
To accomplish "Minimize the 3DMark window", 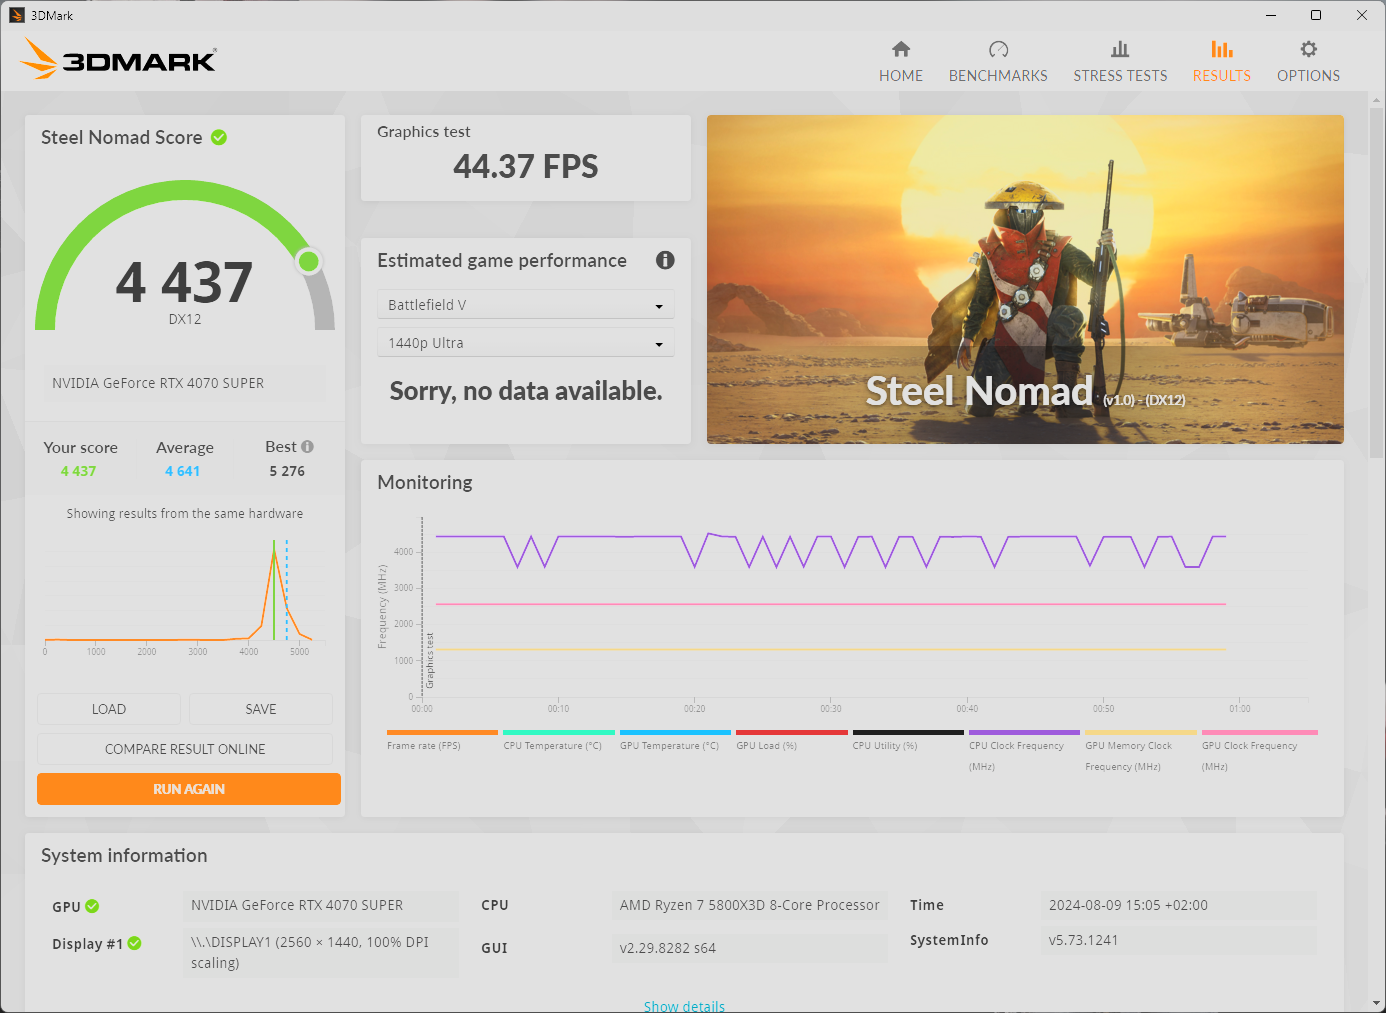I will point(1270,15).
